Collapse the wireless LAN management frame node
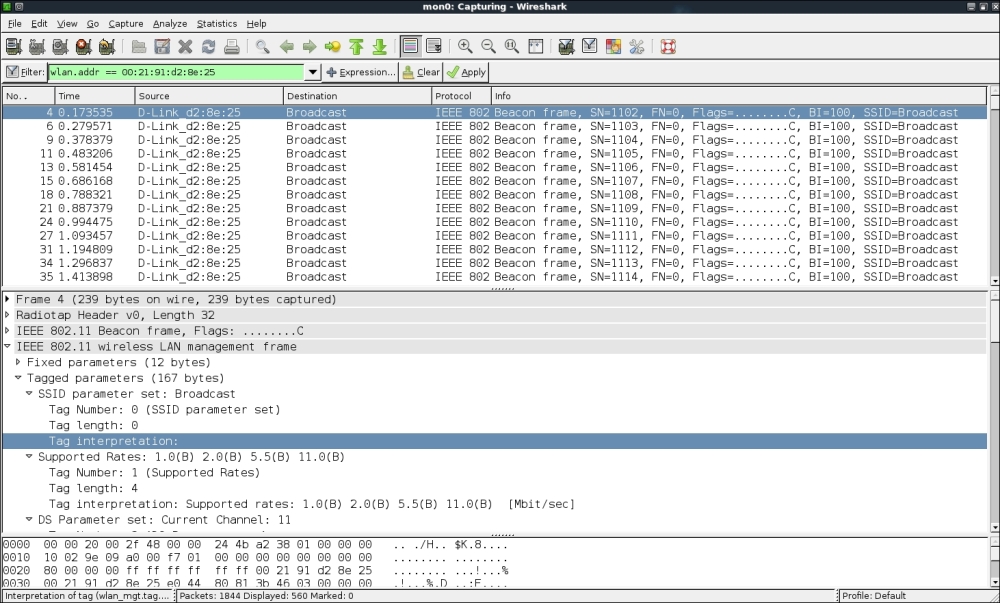 (x=7, y=346)
